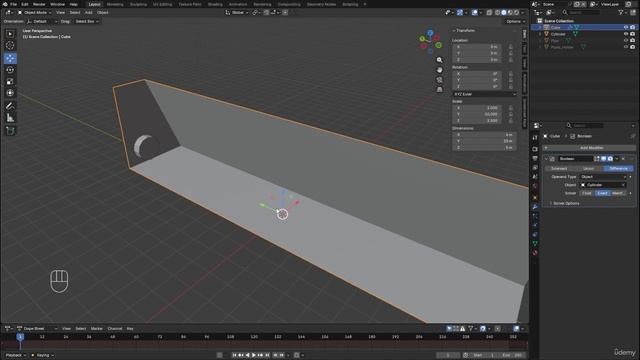Open the Render properties tab

tap(535, 149)
